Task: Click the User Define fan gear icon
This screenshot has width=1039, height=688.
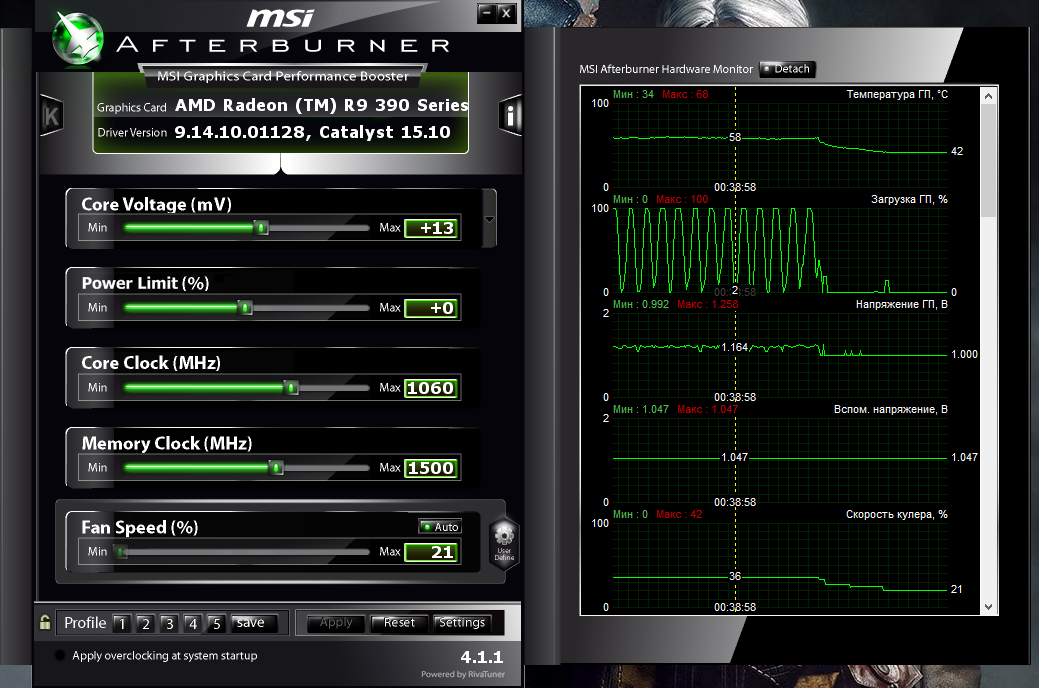Action: [x=504, y=542]
